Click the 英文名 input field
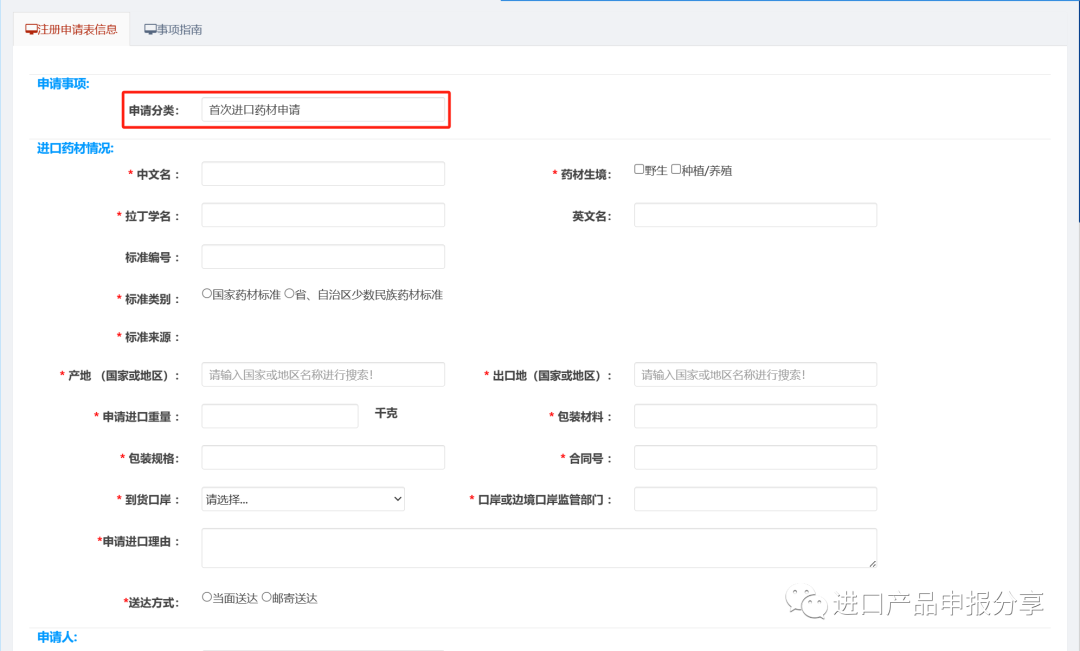 click(755, 214)
